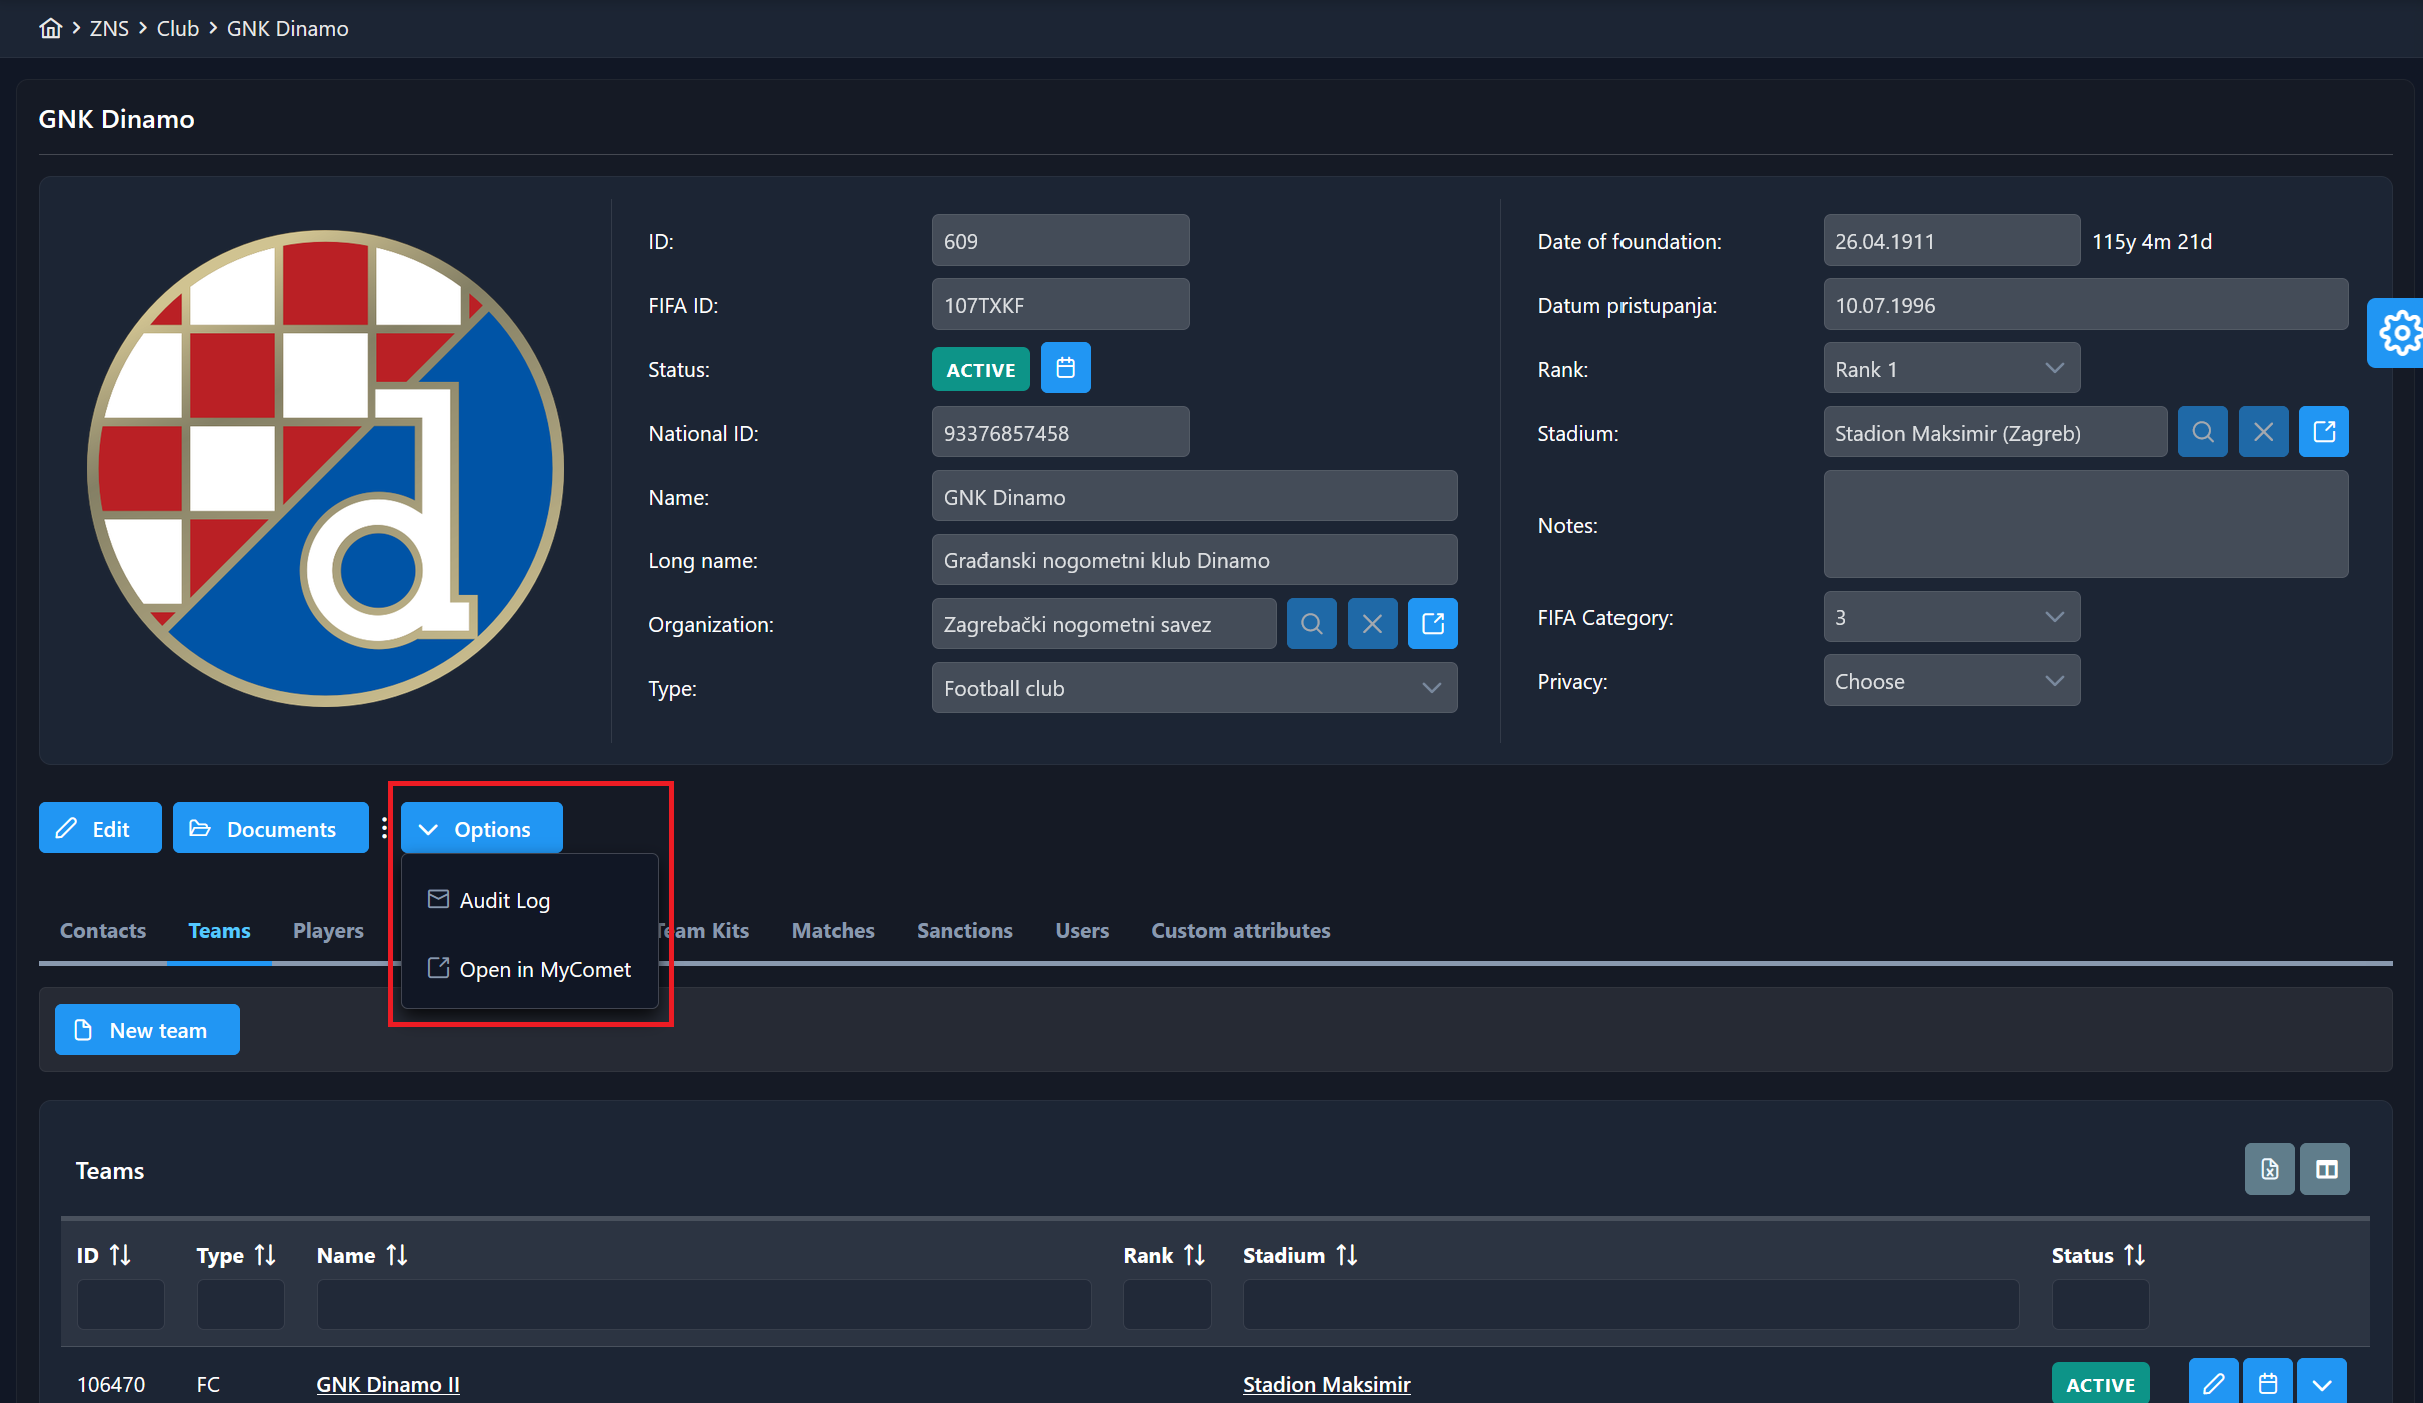Open the Matches tab
2423x1403 pixels.
(833, 930)
